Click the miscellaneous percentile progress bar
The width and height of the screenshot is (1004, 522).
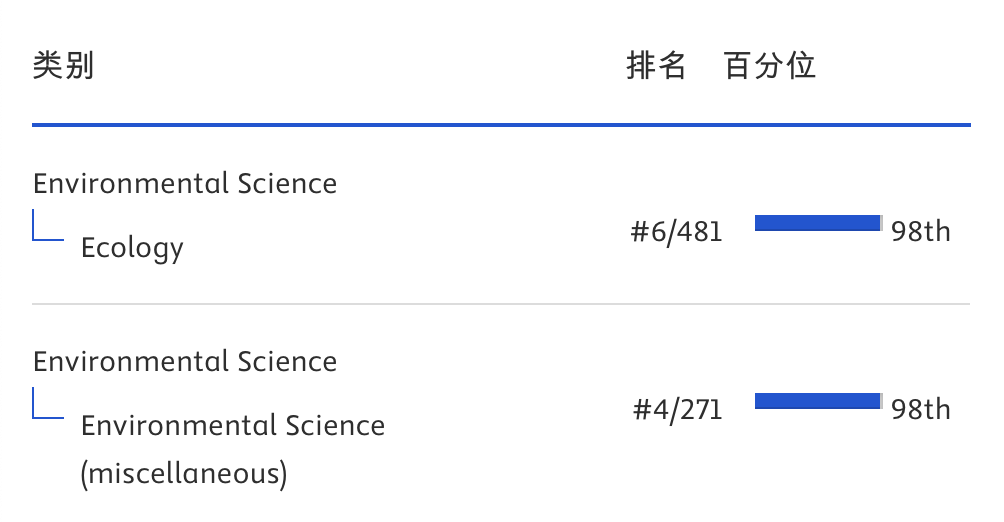[x=819, y=401]
